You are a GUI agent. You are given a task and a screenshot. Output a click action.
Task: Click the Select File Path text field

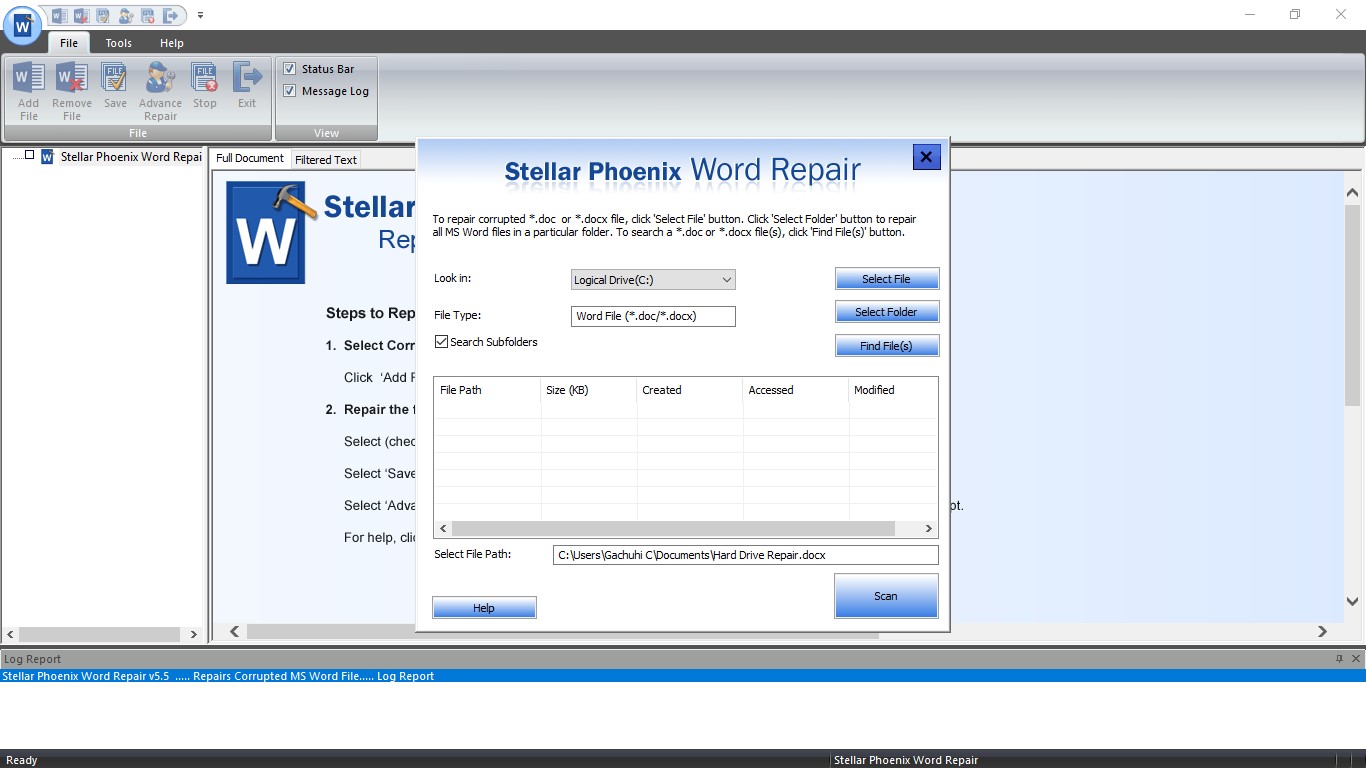click(745, 555)
